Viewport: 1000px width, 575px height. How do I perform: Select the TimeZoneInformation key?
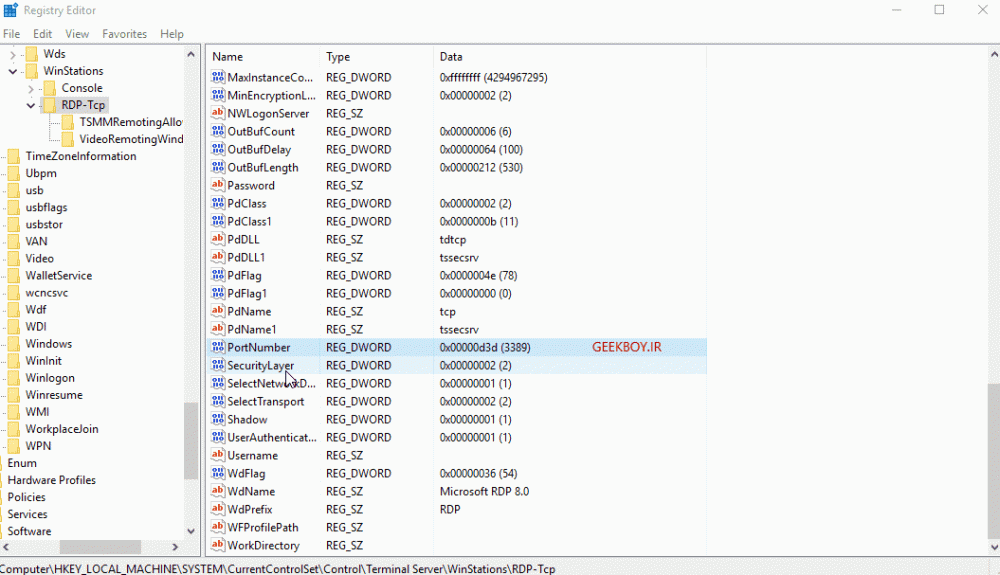tap(80, 156)
